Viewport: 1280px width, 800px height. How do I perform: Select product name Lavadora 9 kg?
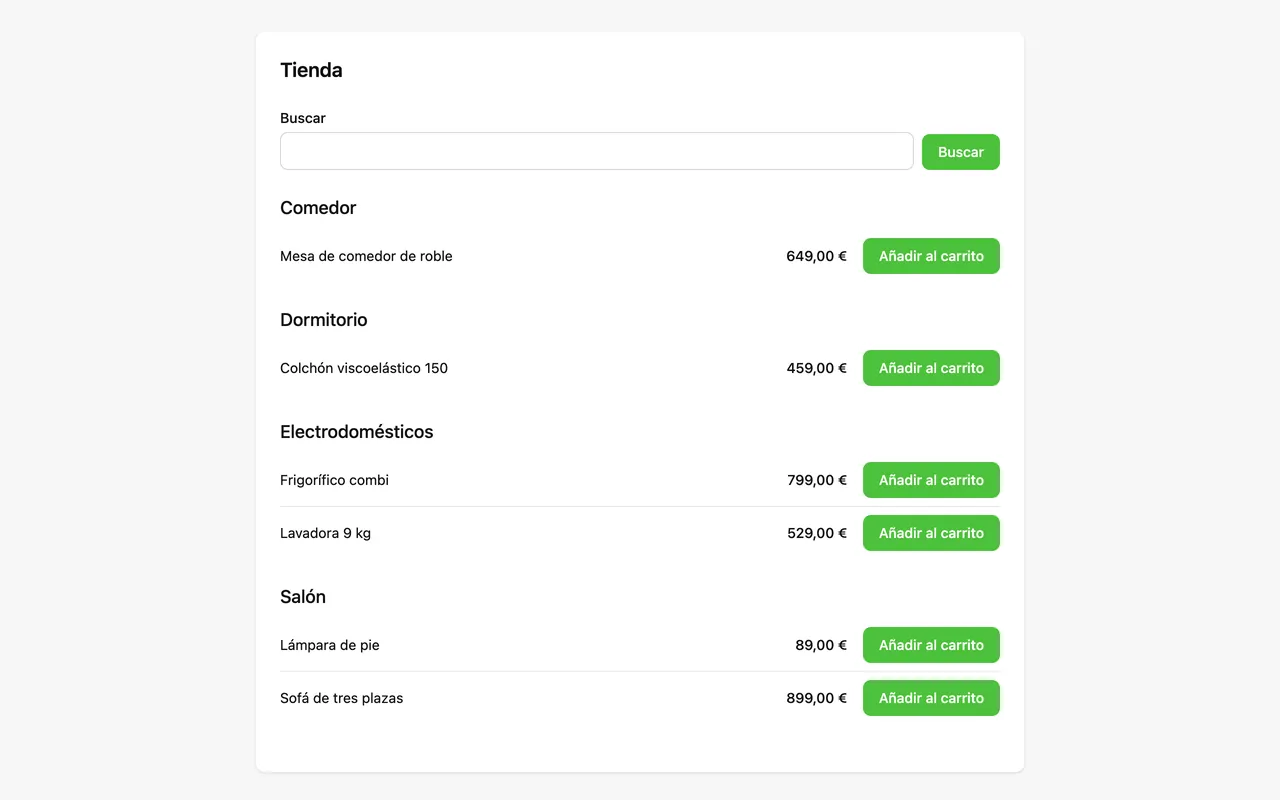click(325, 533)
